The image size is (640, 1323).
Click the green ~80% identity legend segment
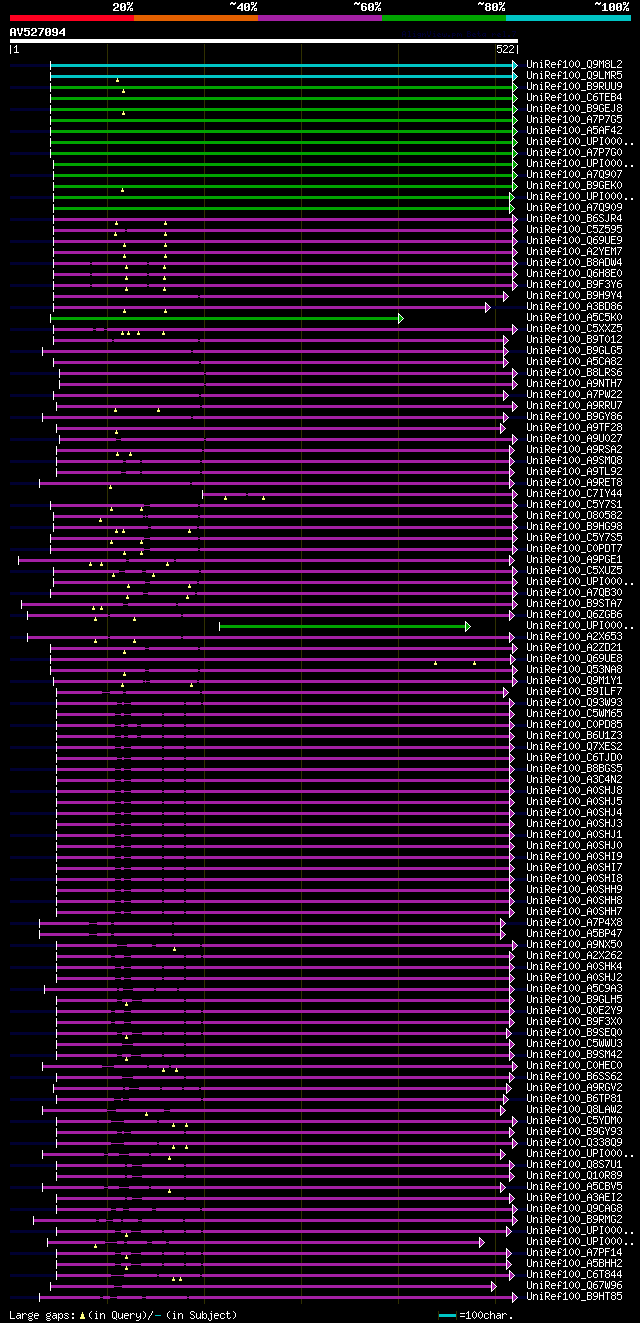(444, 18)
